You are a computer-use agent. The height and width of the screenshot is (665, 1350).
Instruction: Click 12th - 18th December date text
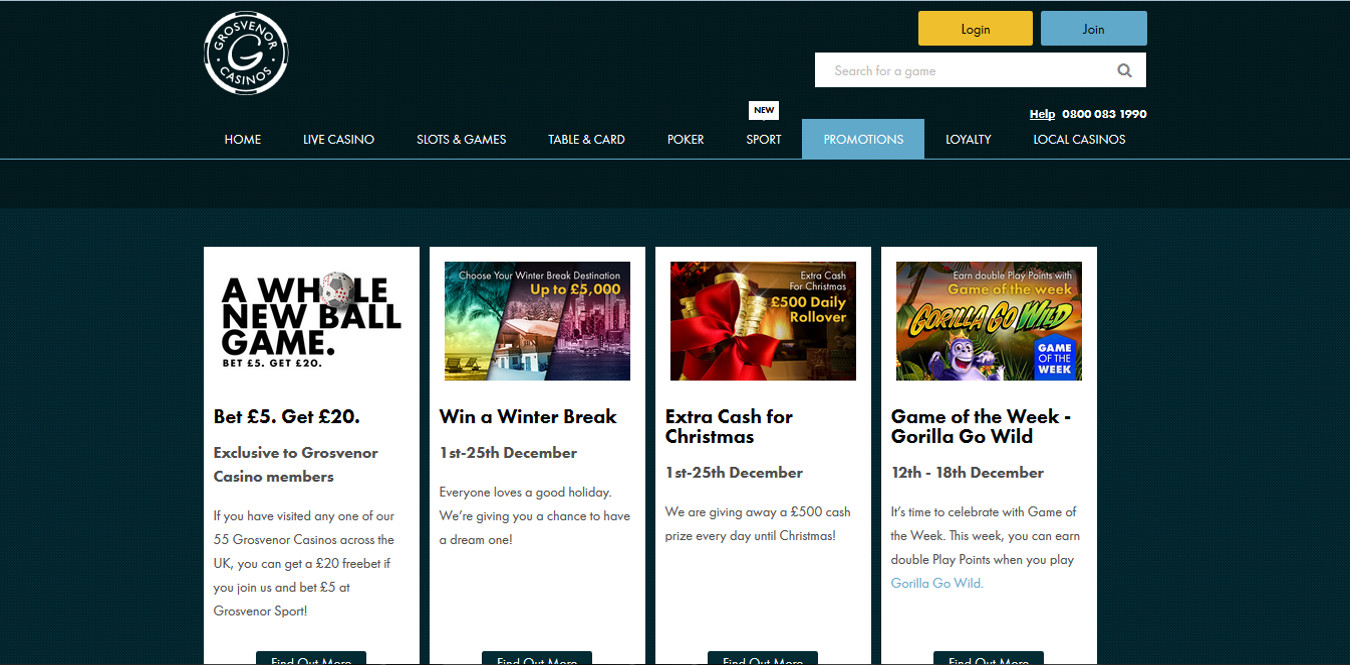tap(967, 472)
